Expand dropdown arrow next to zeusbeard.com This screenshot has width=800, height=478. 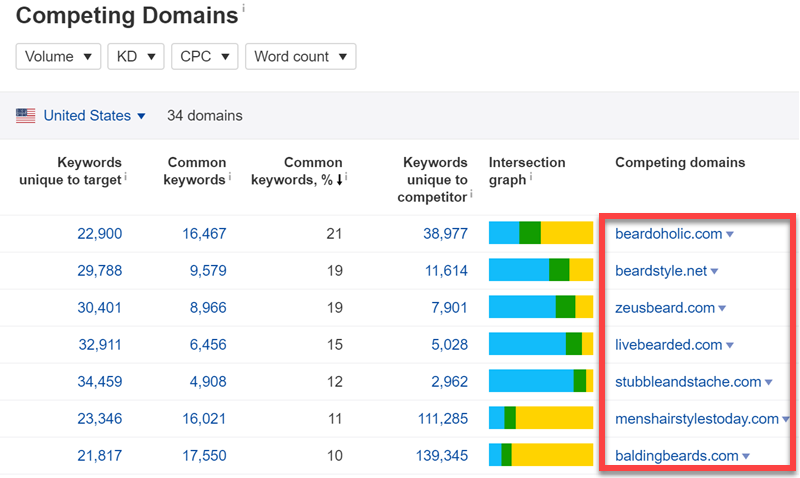click(x=722, y=309)
